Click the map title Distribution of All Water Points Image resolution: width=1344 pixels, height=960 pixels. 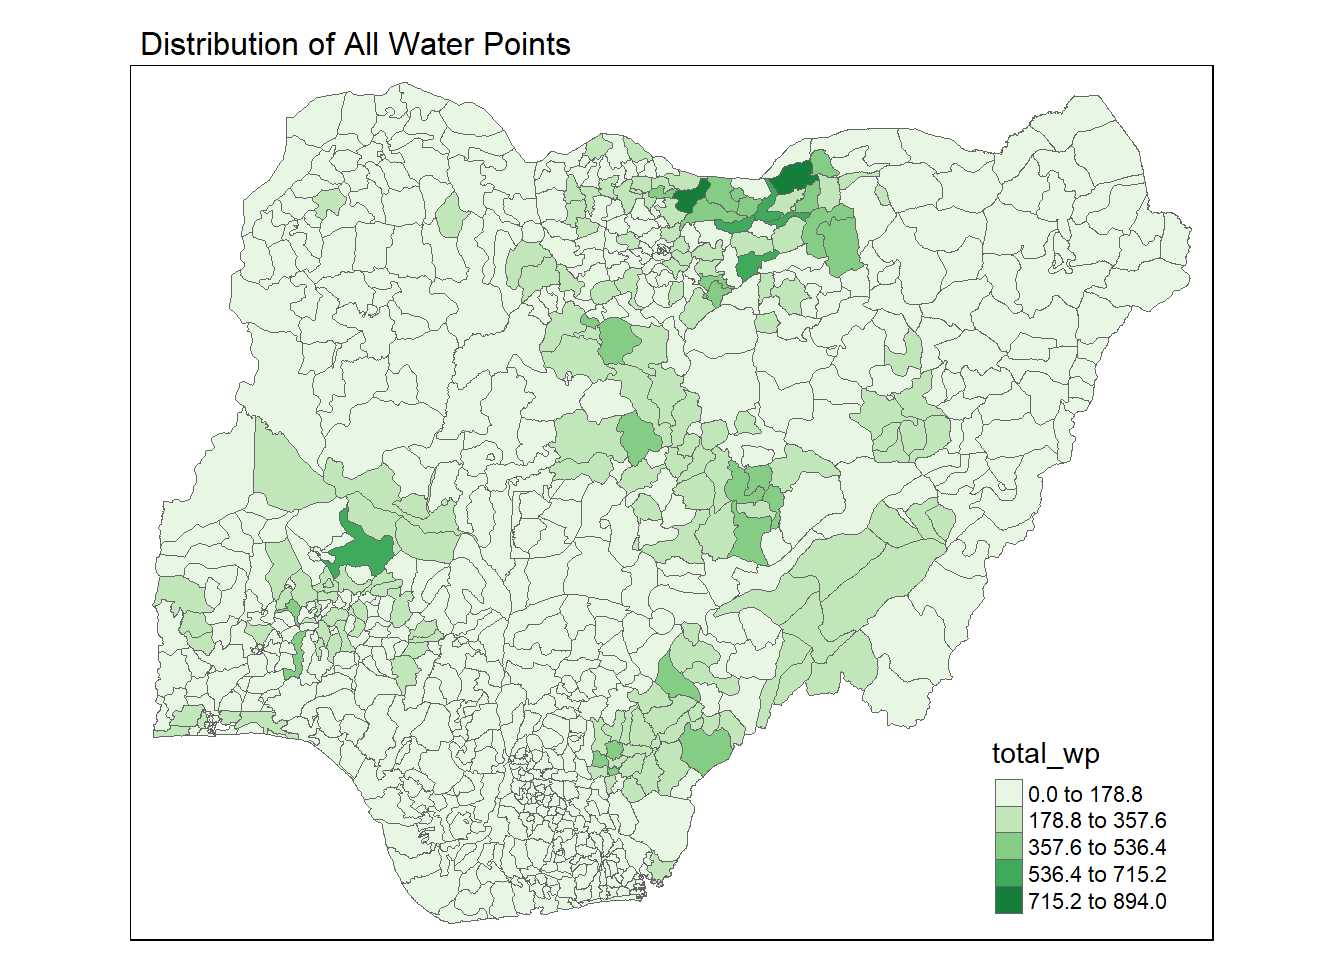coord(355,44)
